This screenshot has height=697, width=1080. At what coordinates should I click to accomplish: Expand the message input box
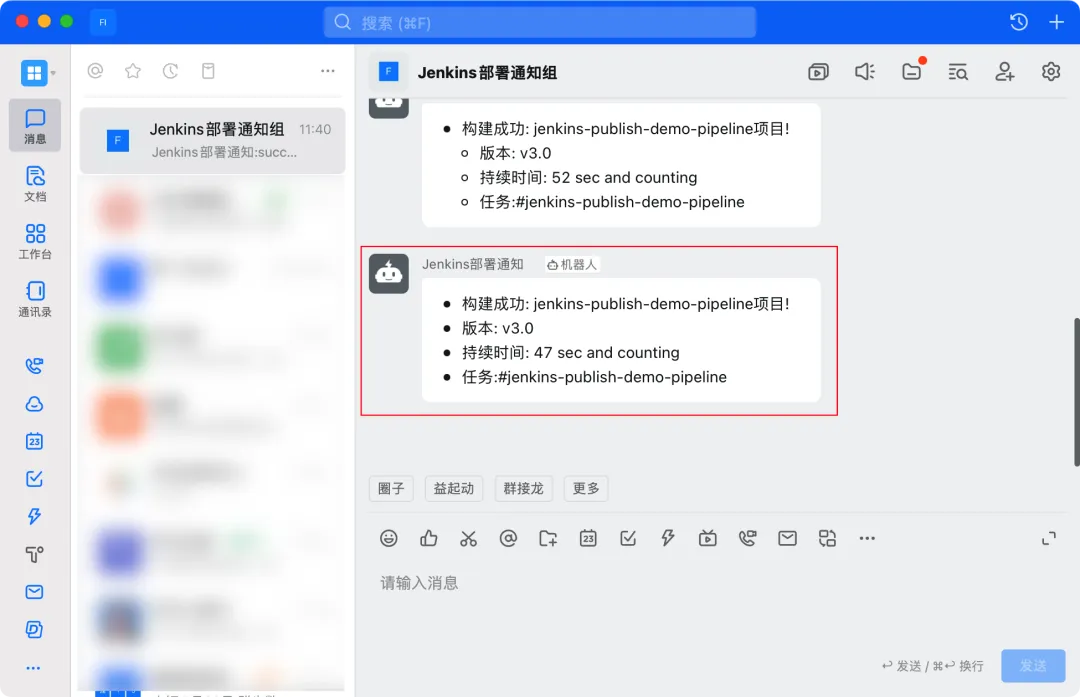(1048, 539)
